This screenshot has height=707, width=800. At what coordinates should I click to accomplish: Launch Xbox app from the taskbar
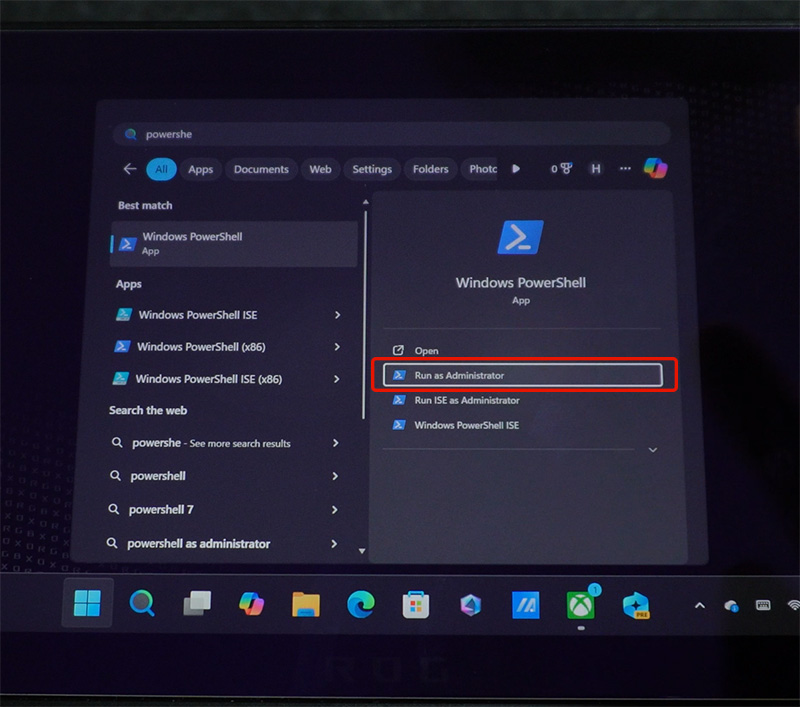[580, 604]
